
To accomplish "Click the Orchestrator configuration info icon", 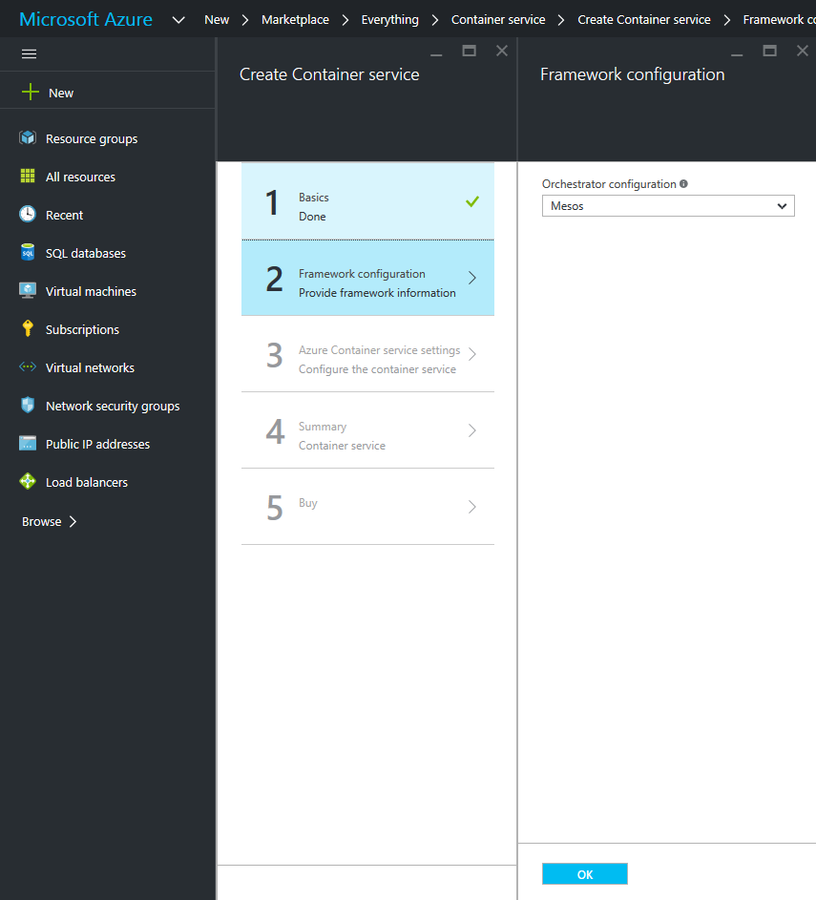I will tap(683, 184).
